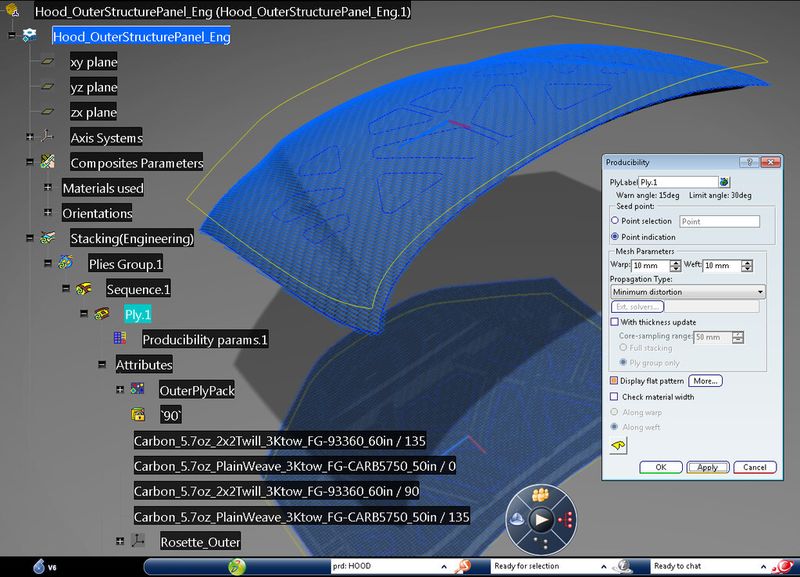Click the Composites Parameters icon in the tree

coord(47,163)
